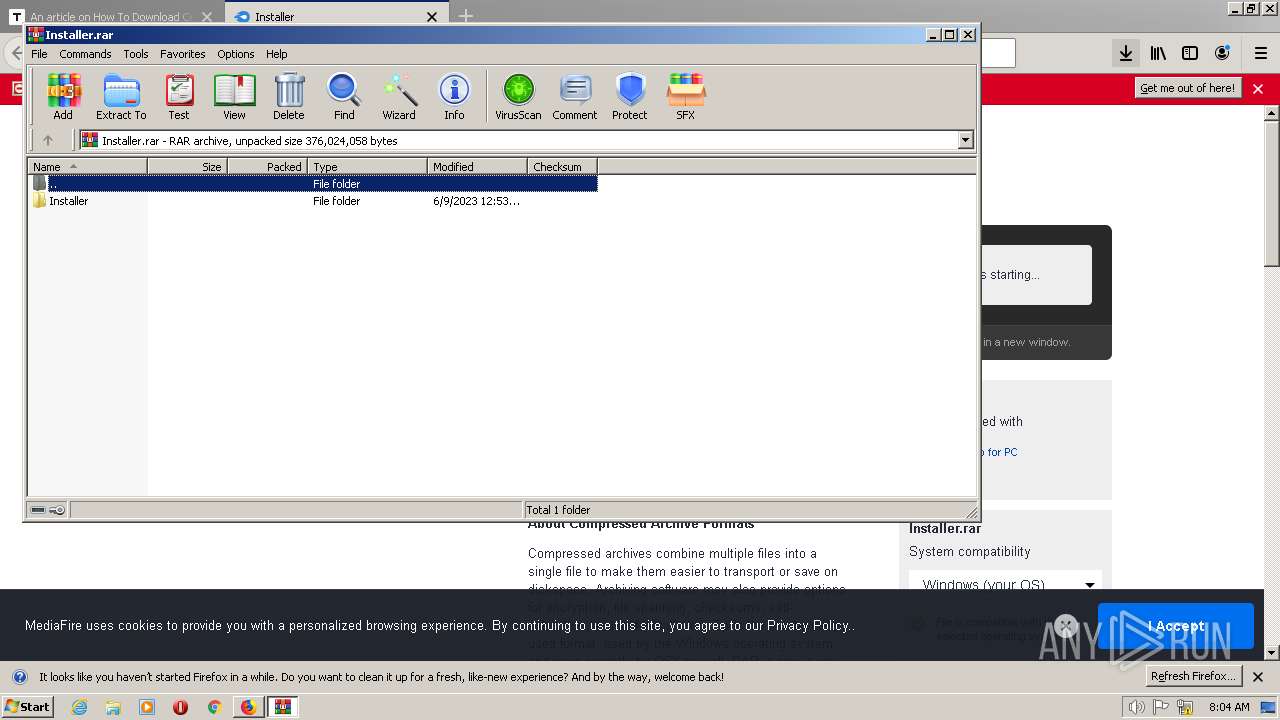This screenshot has height=720, width=1280.
Task: Accept MediaFire cookies
Action: pos(1176,626)
